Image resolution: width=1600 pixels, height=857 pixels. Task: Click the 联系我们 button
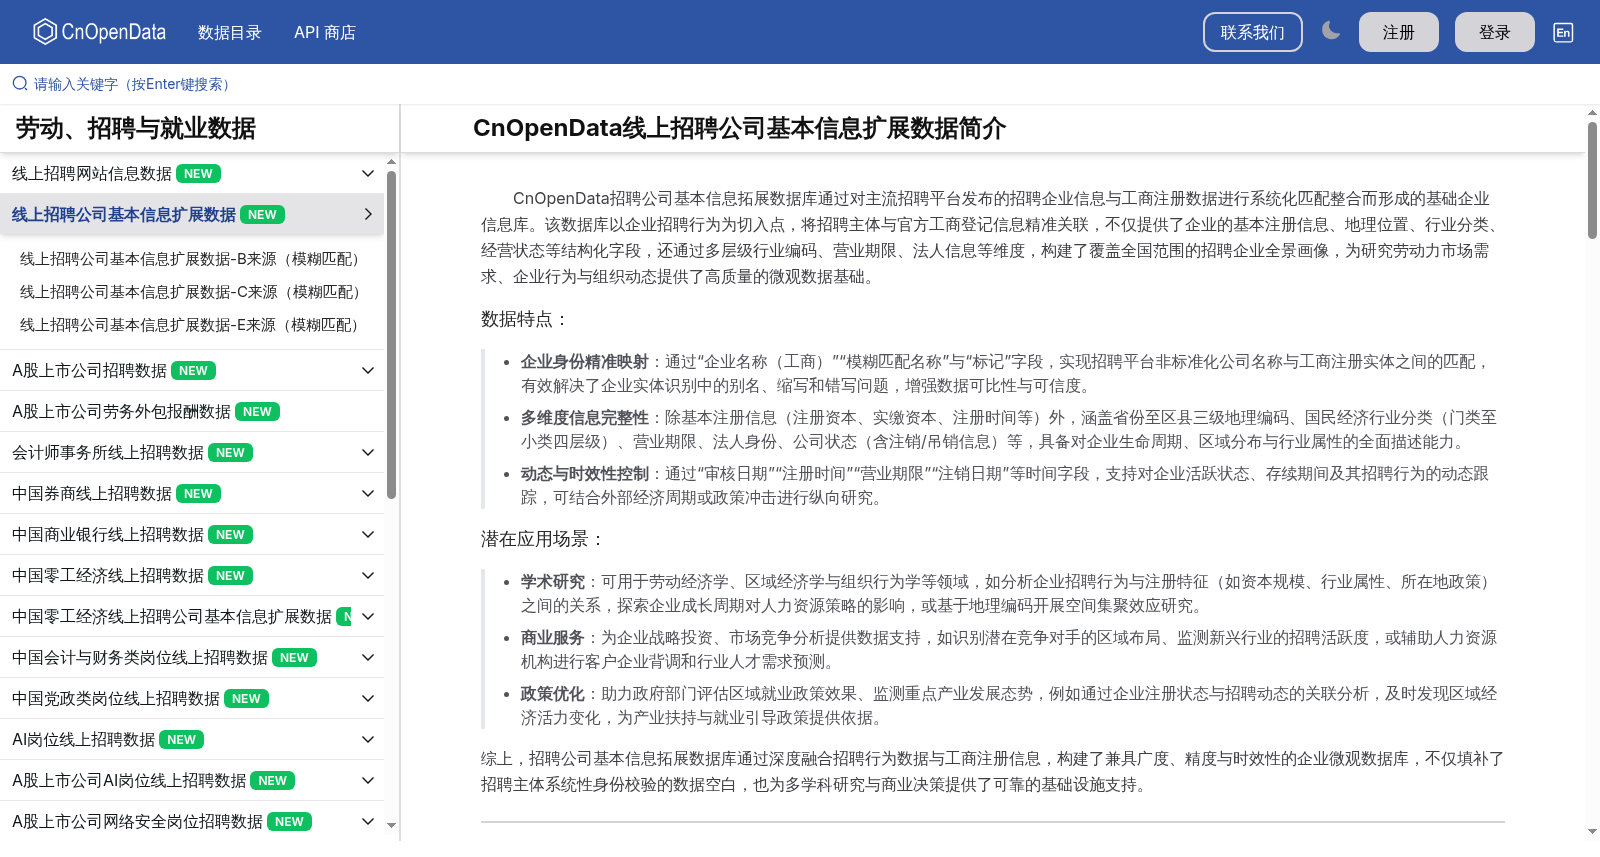point(1253,32)
